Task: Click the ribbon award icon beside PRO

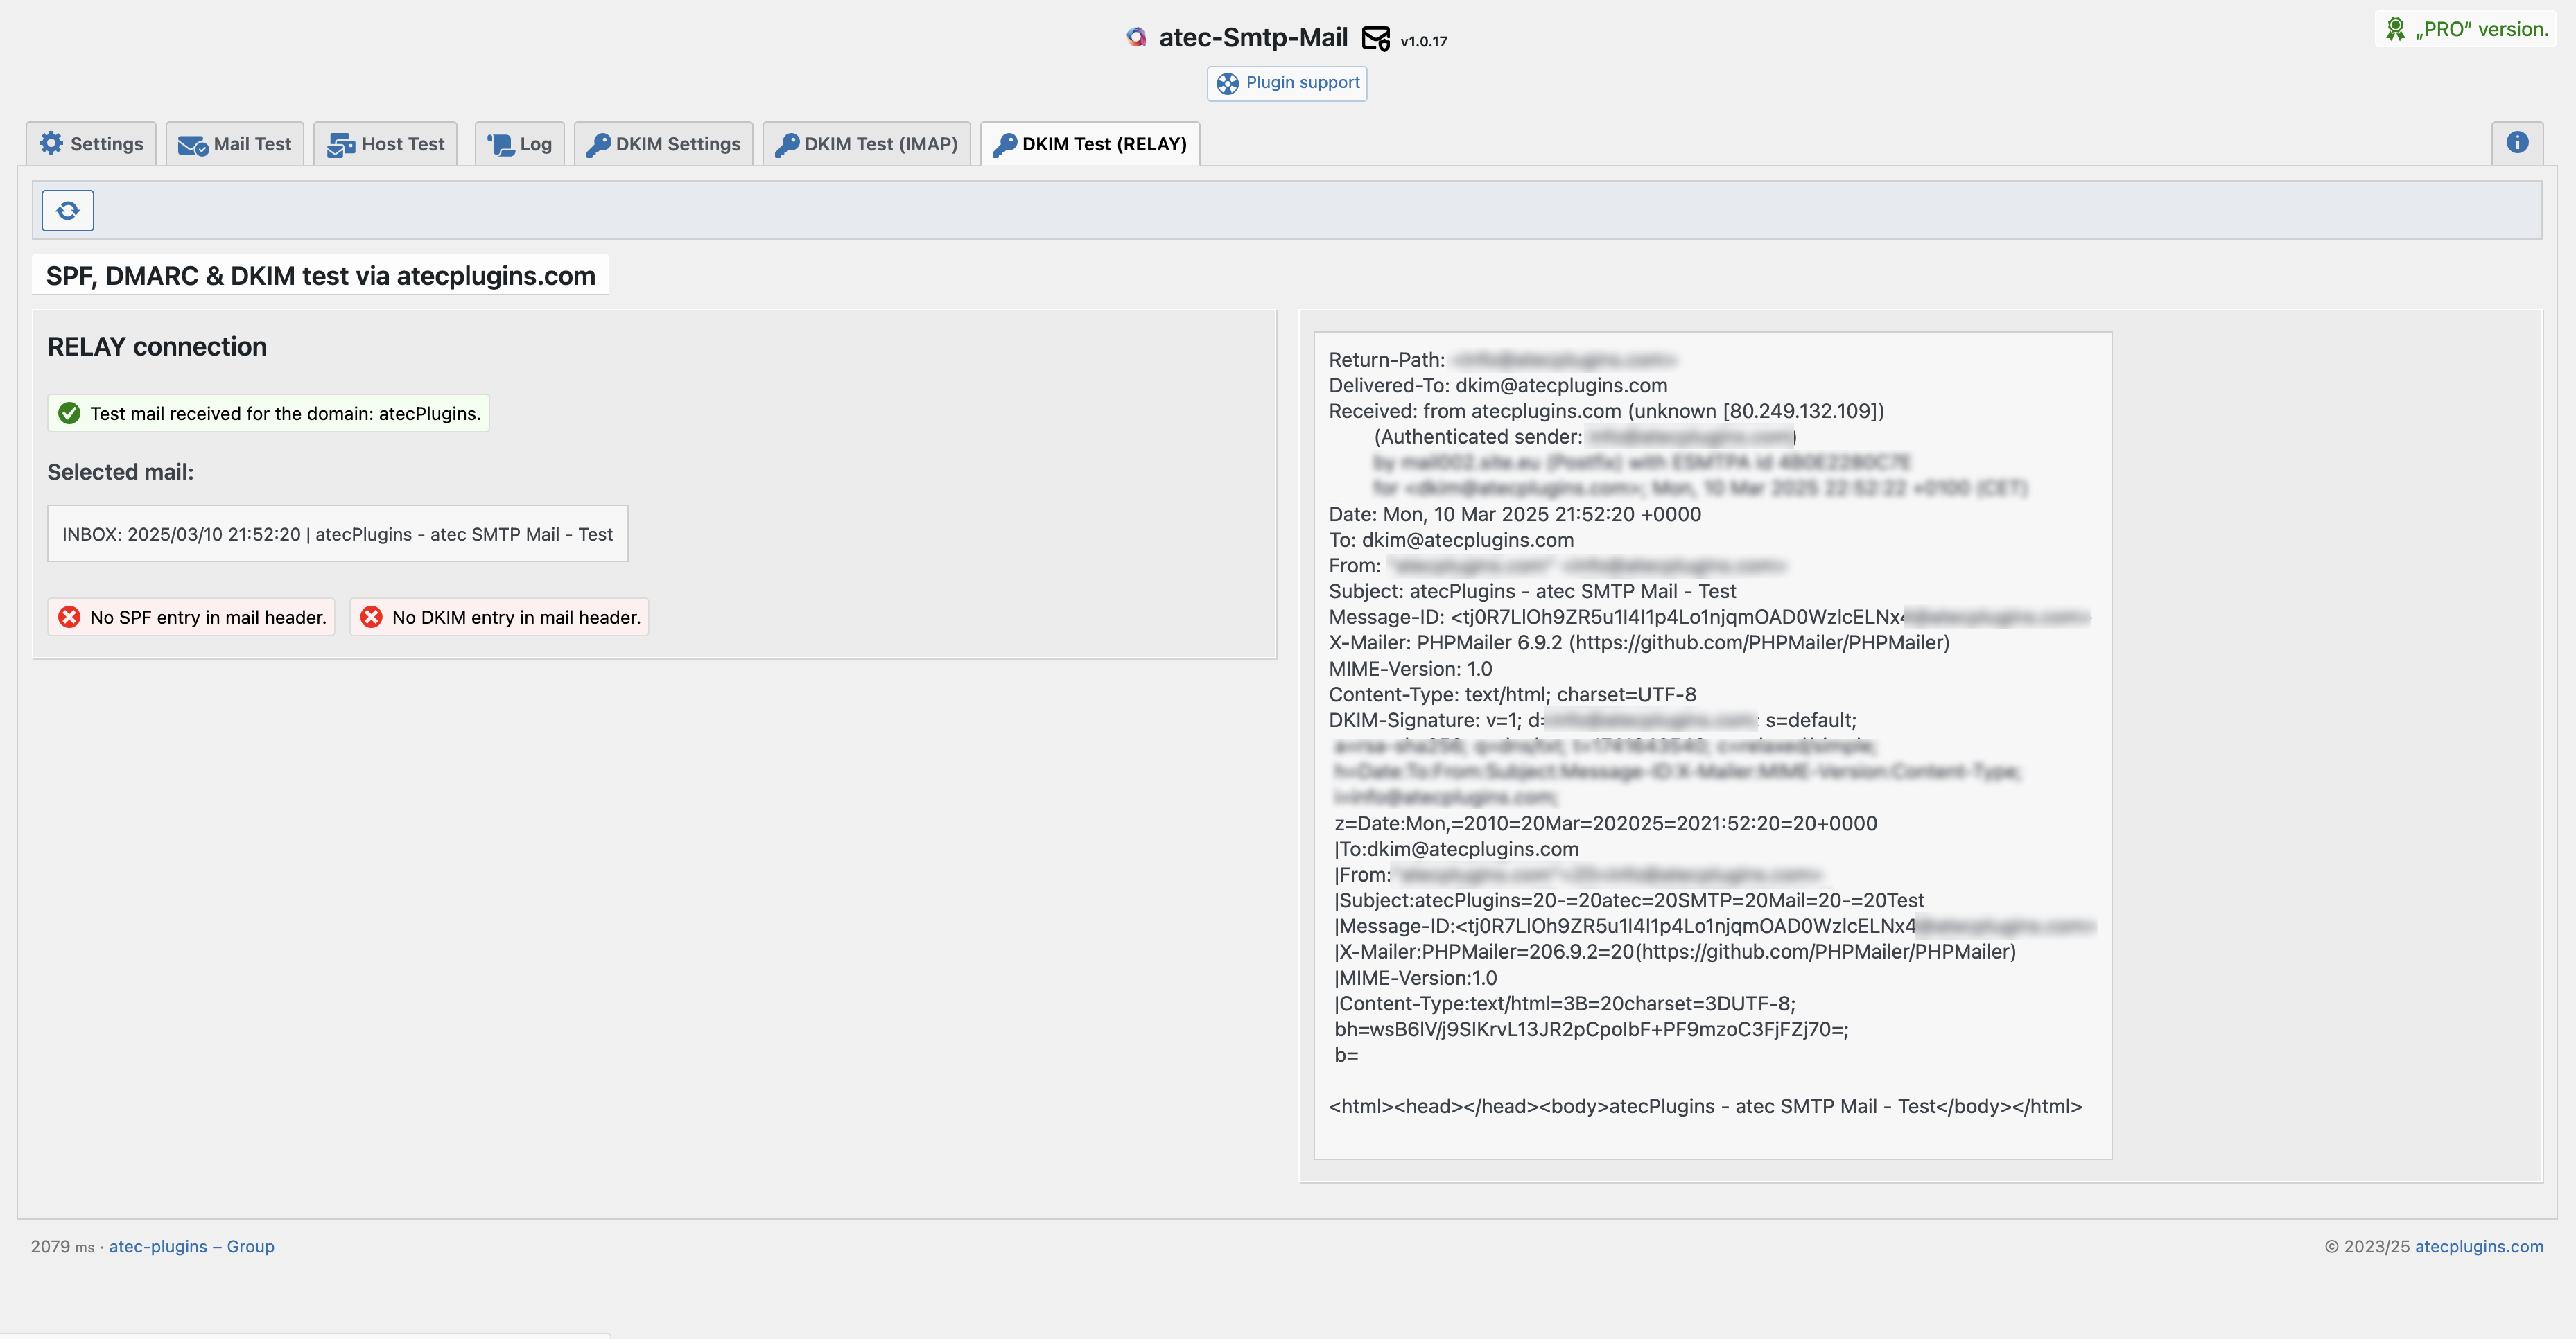Action: pos(2396,29)
